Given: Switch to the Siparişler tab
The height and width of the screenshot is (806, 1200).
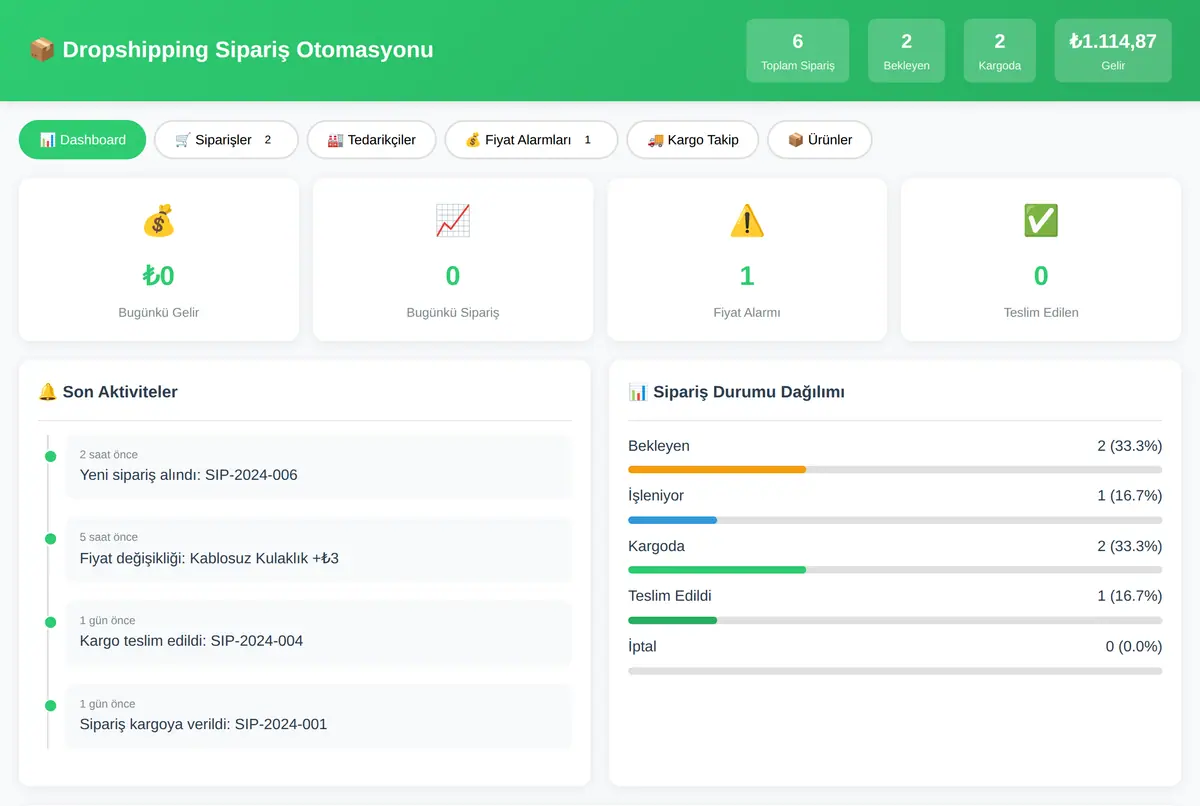Looking at the screenshot, I should click(226, 140).
